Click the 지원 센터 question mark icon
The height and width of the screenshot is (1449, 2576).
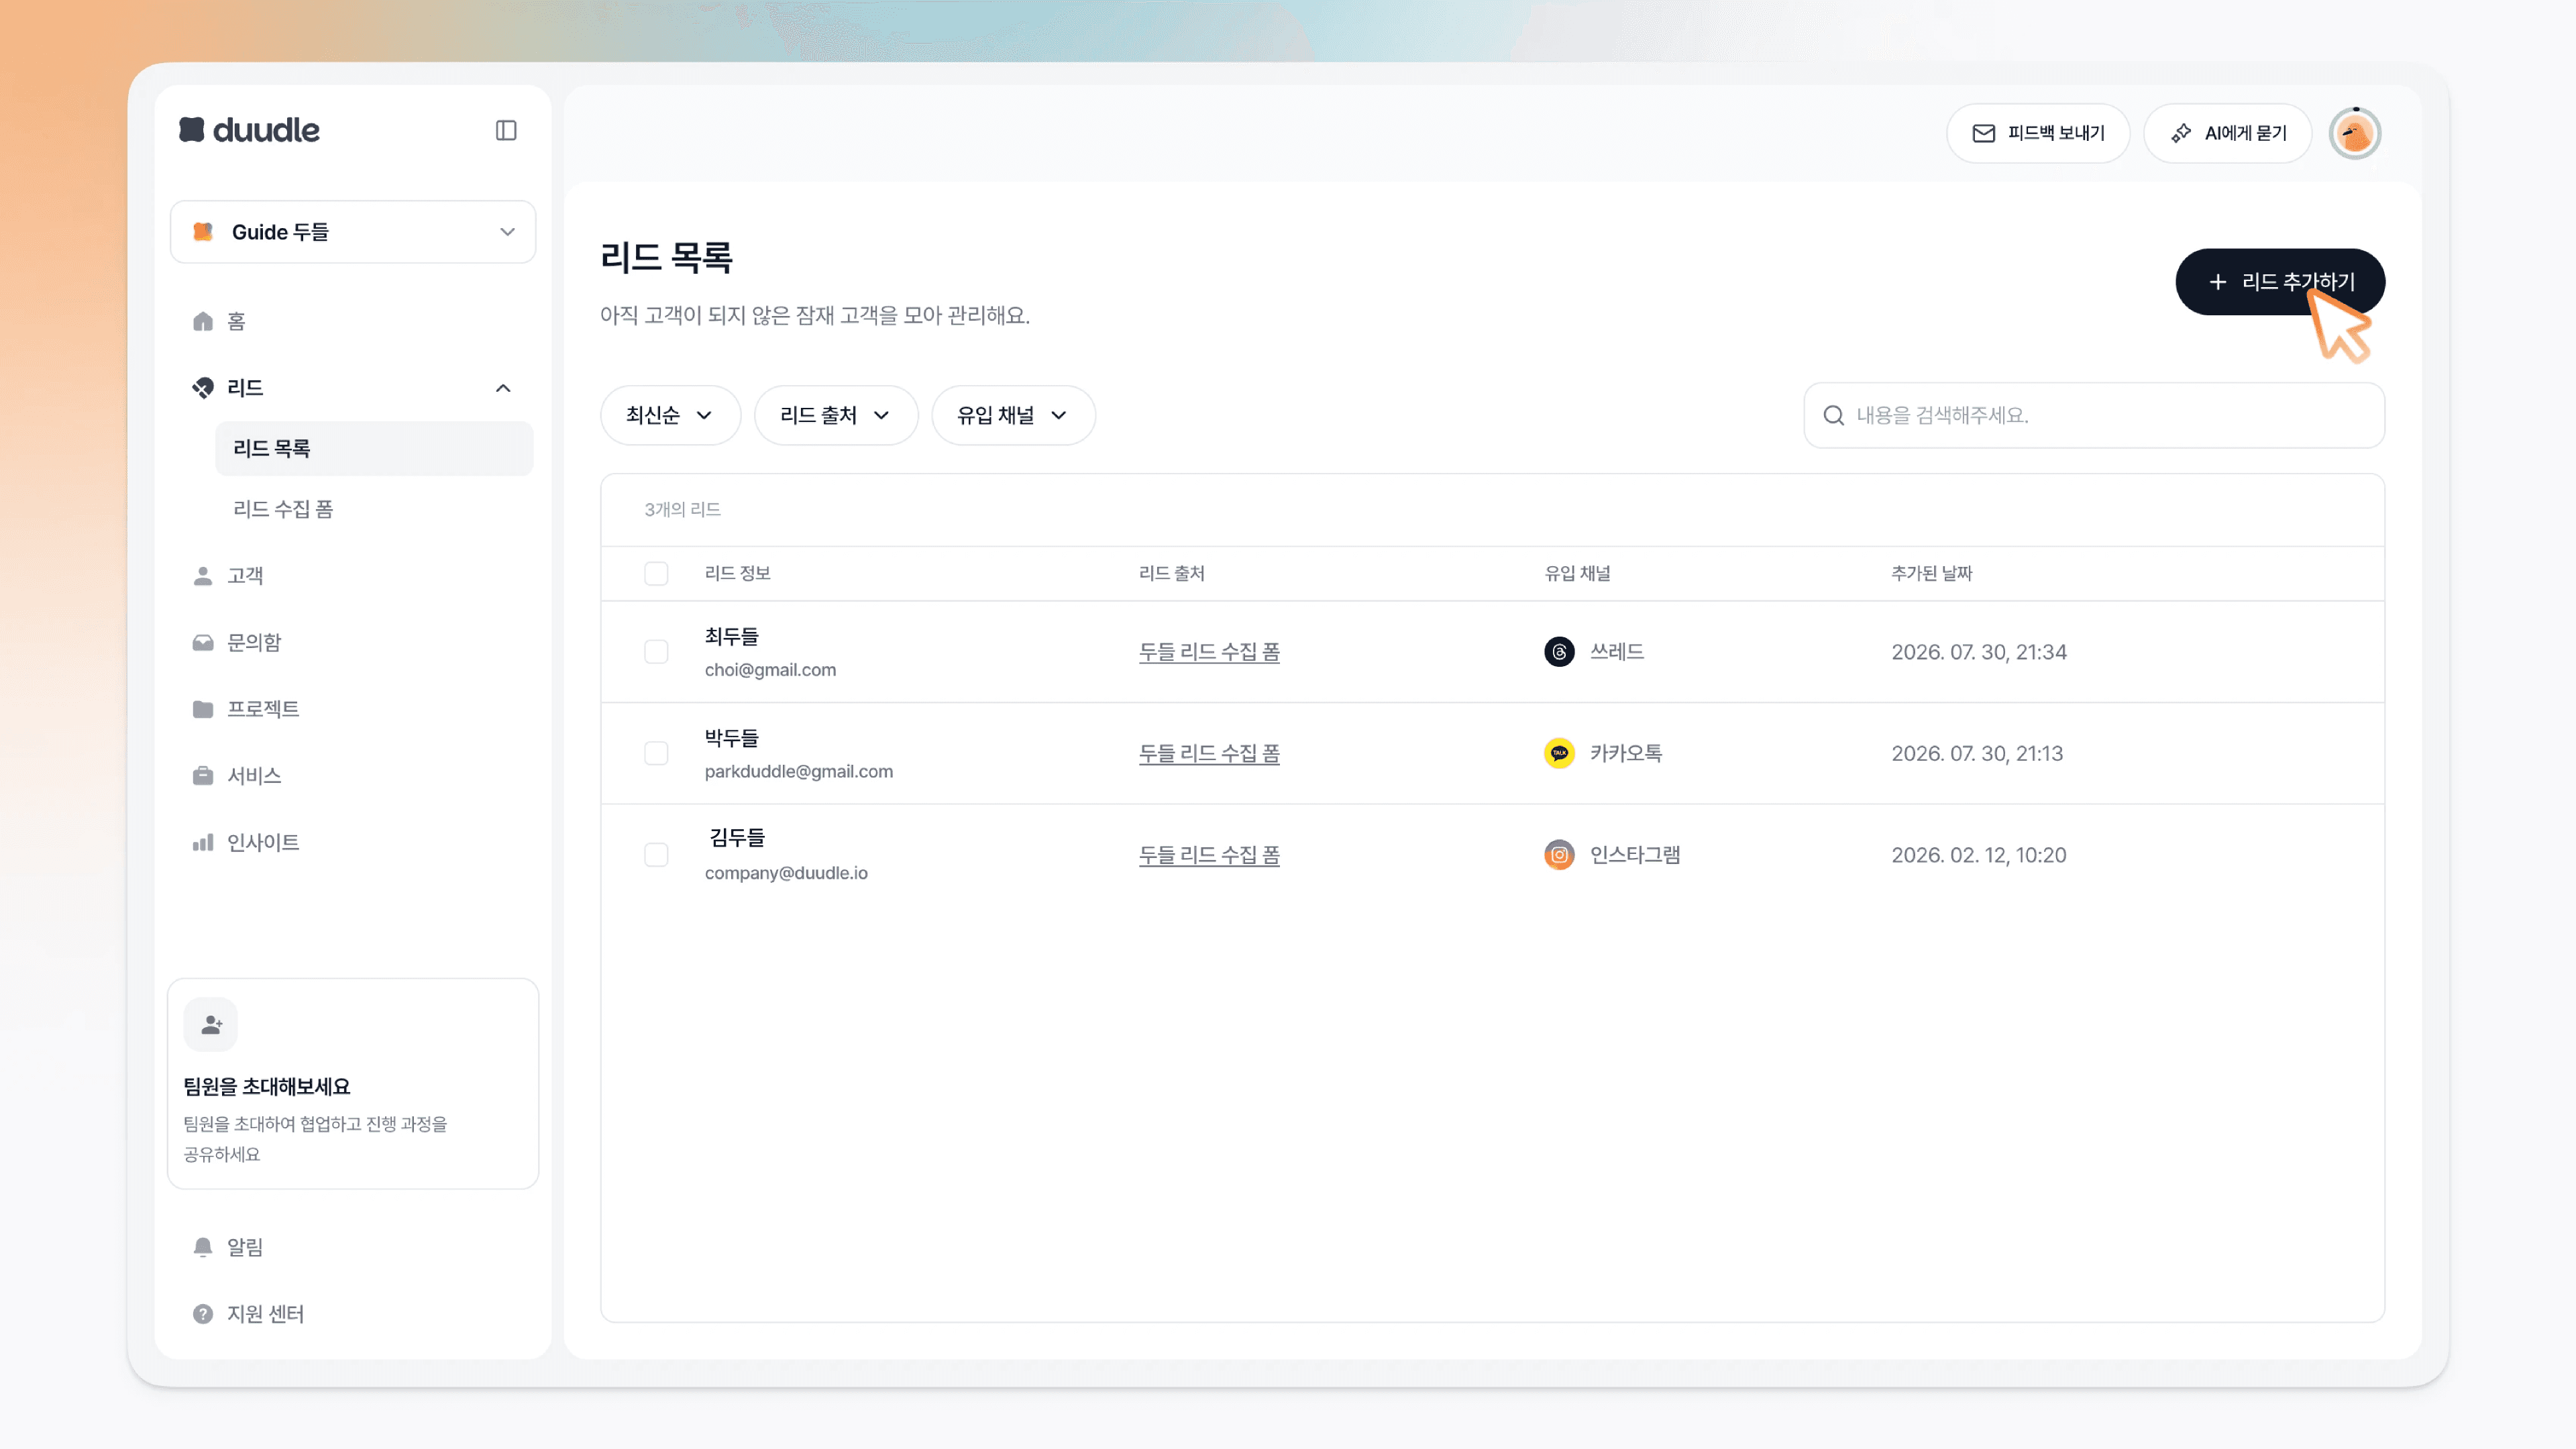coord(203,1314)
